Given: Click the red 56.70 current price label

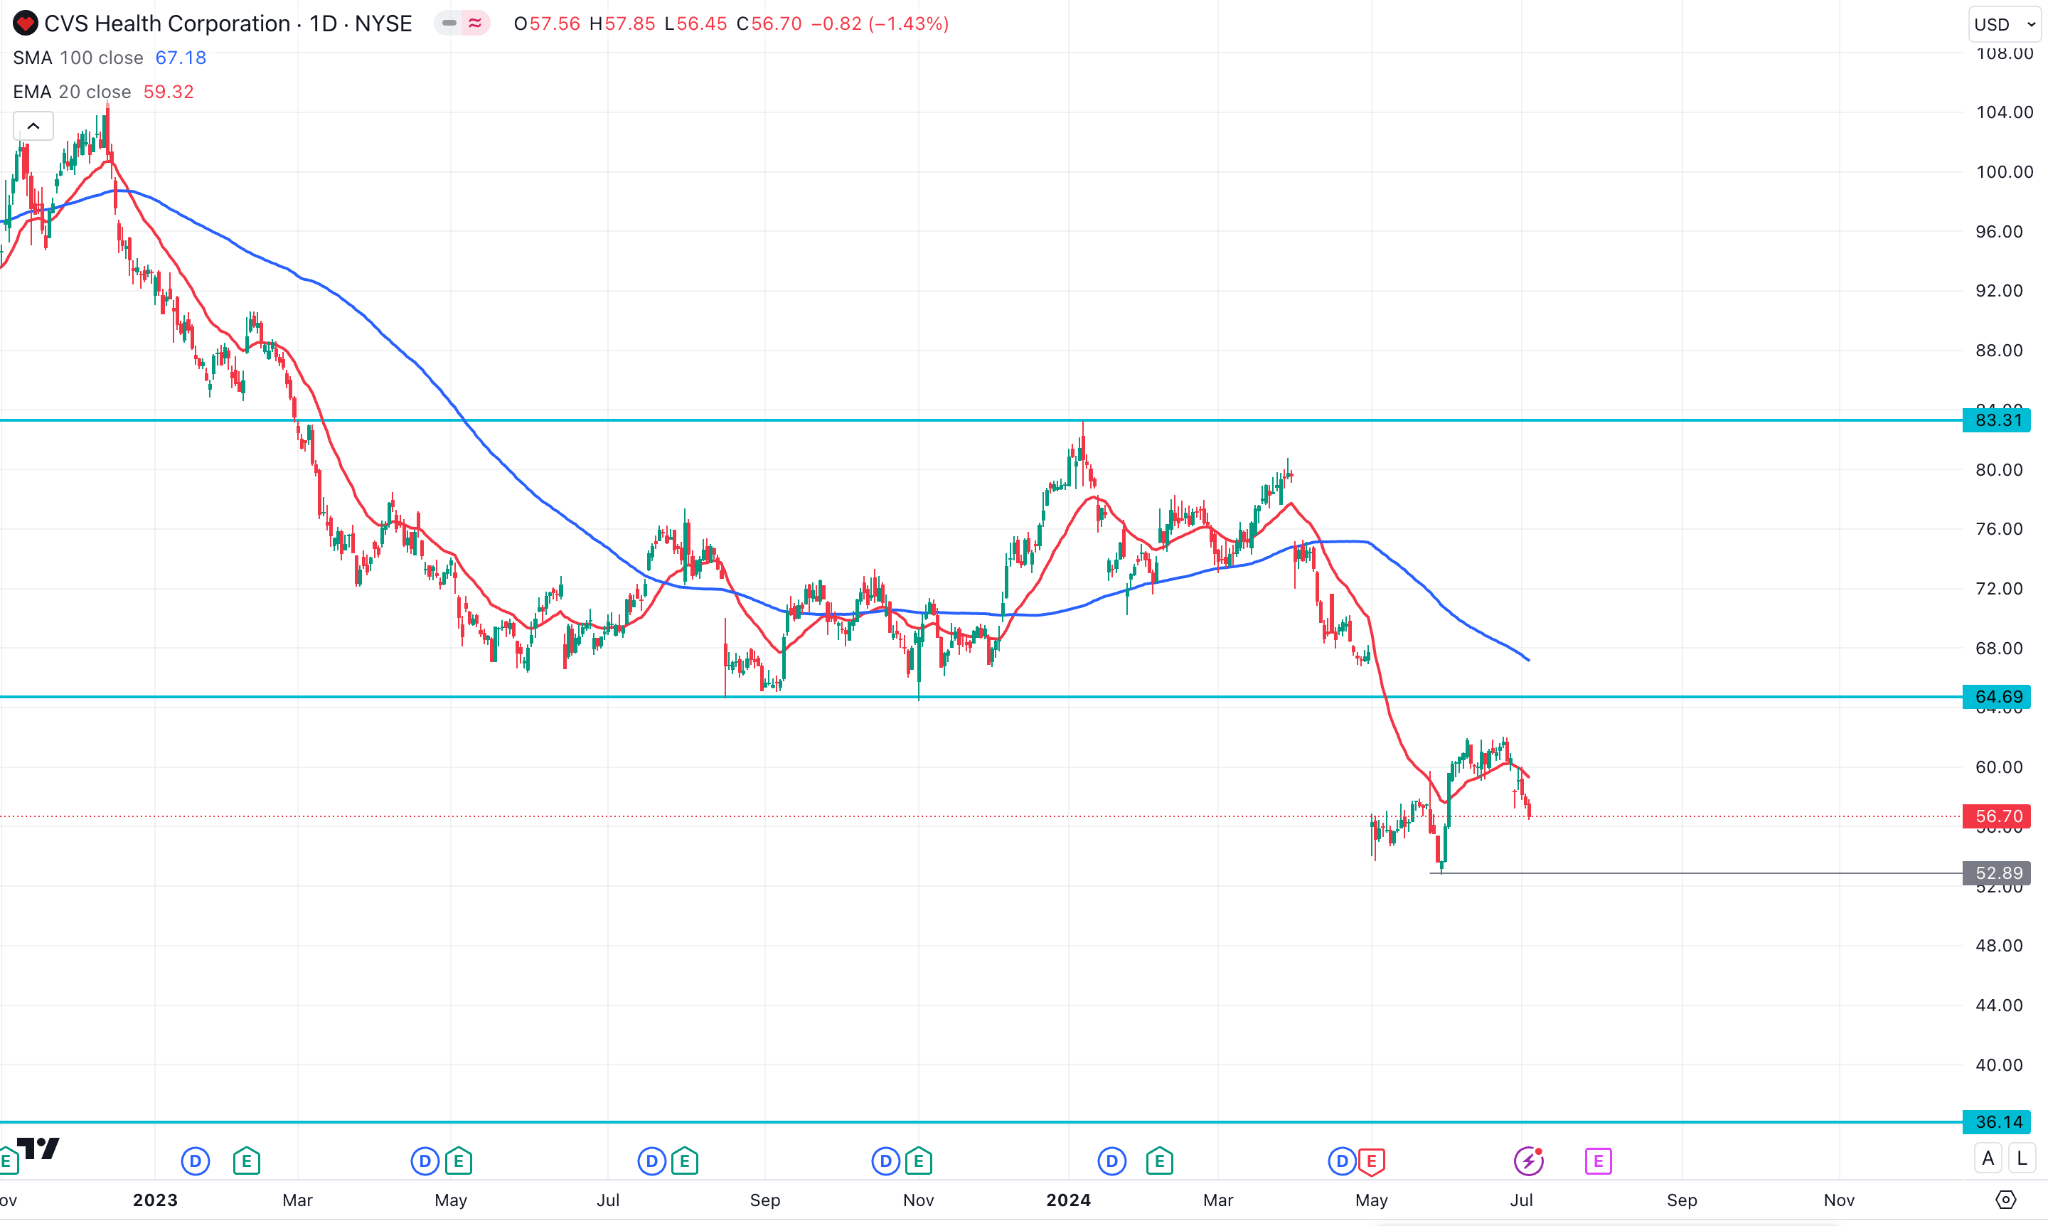Looking at the screenshot, I should click(x=1997, y=816).
